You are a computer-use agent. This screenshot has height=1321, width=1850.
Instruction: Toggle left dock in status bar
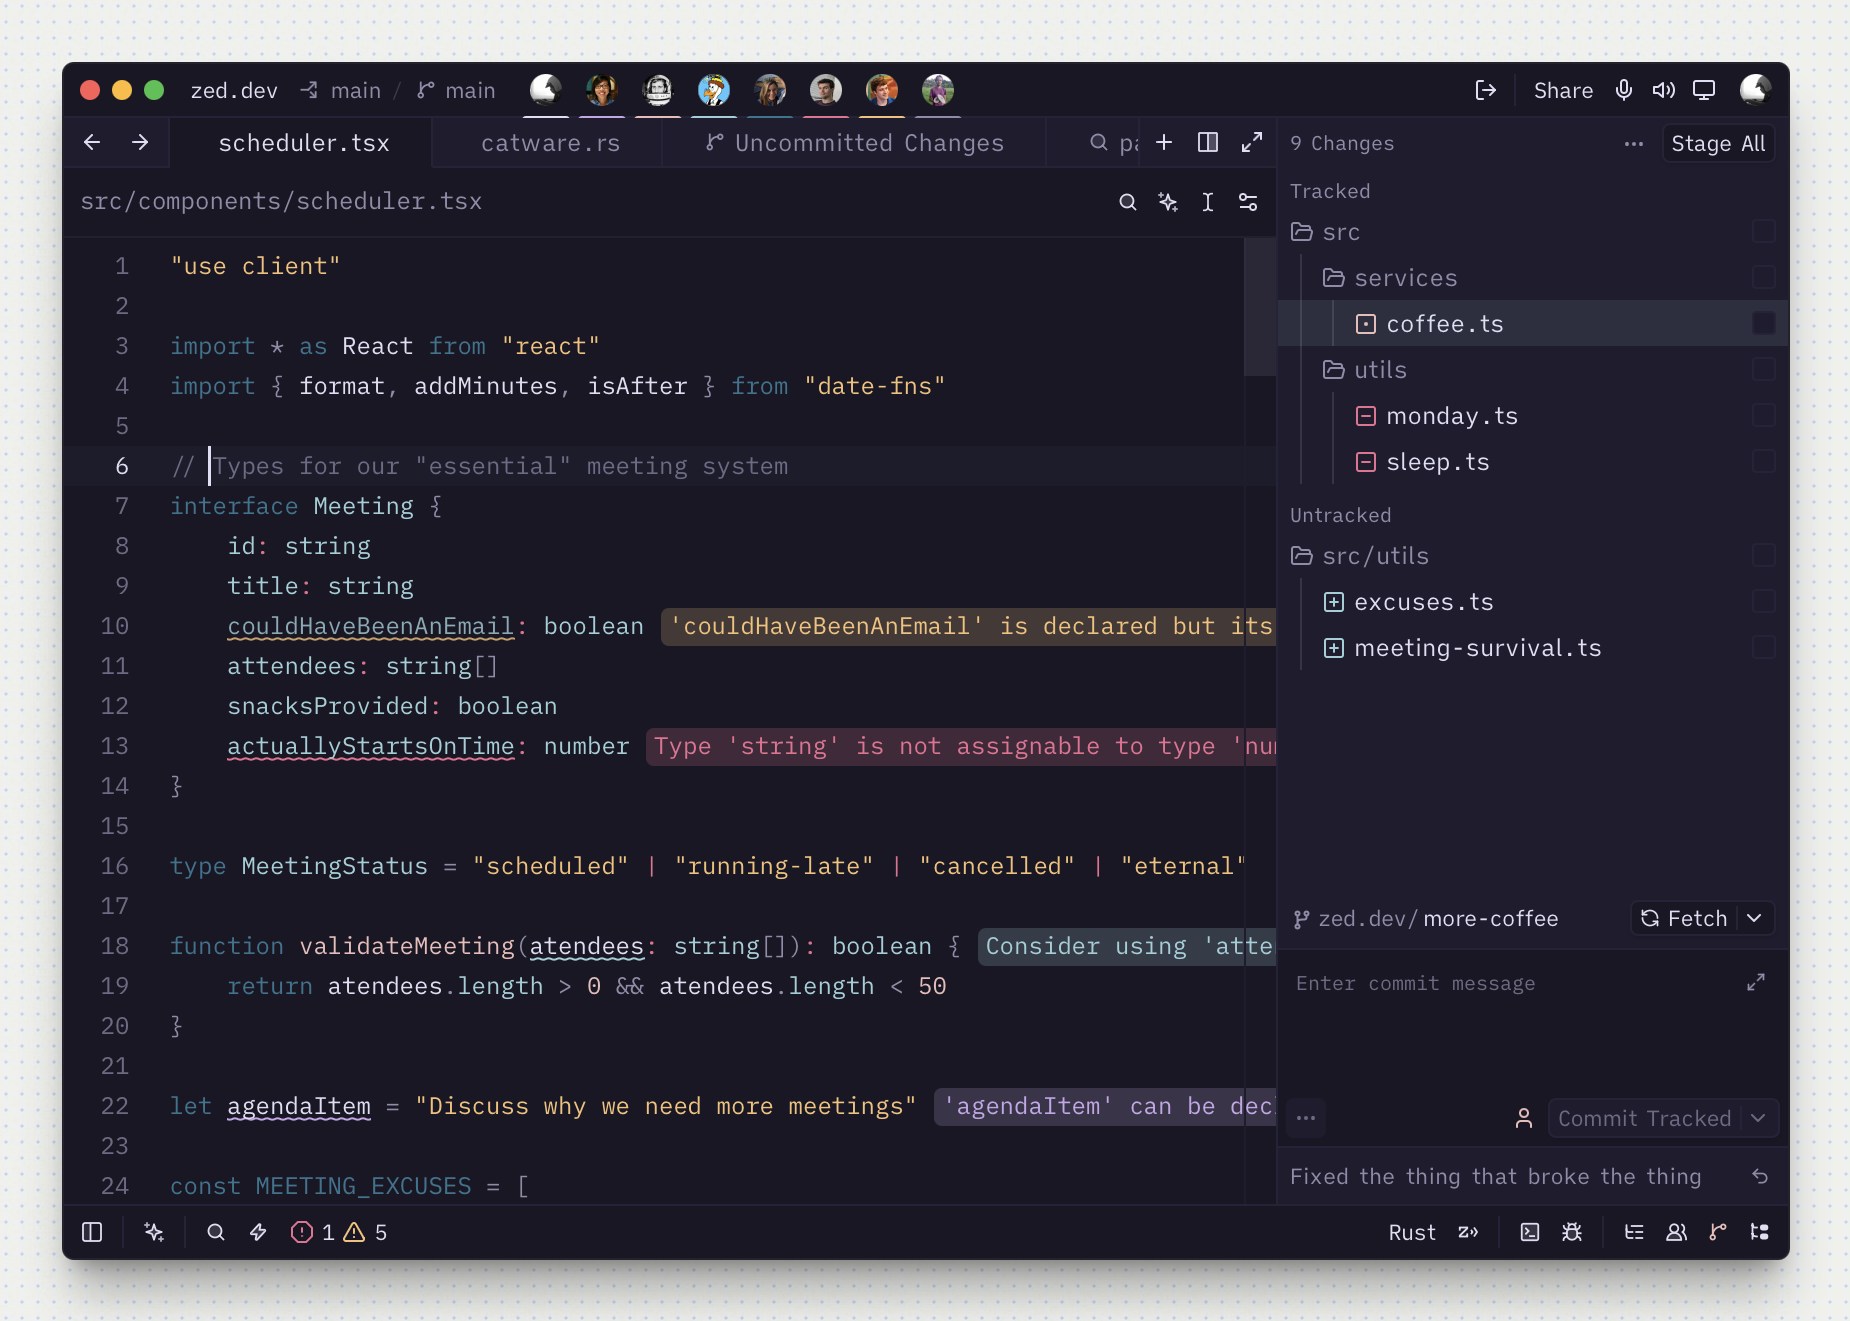[92, 1232]
